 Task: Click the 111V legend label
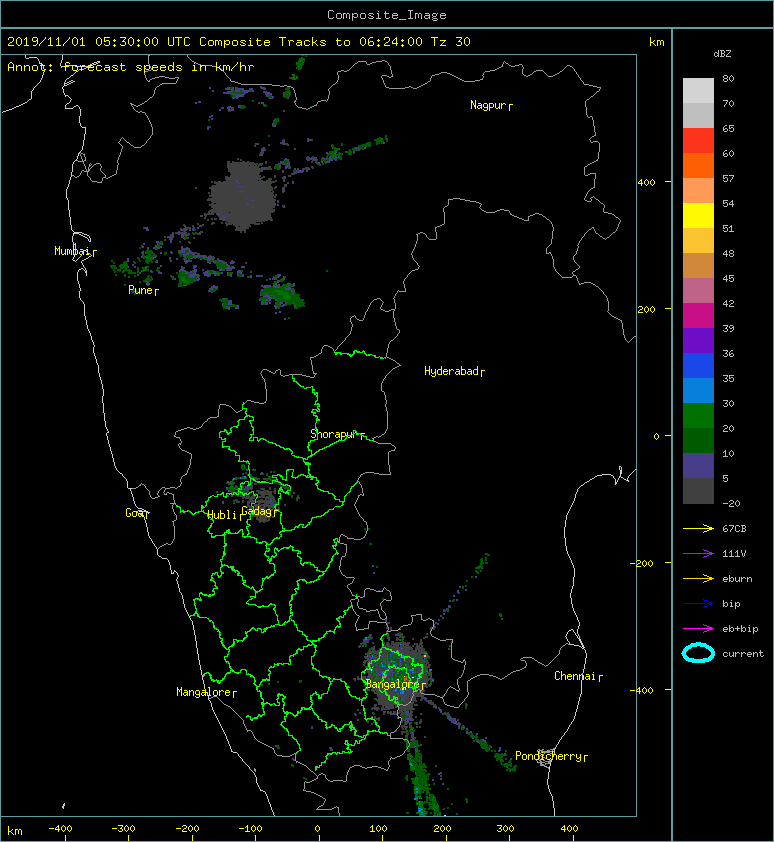734,554
